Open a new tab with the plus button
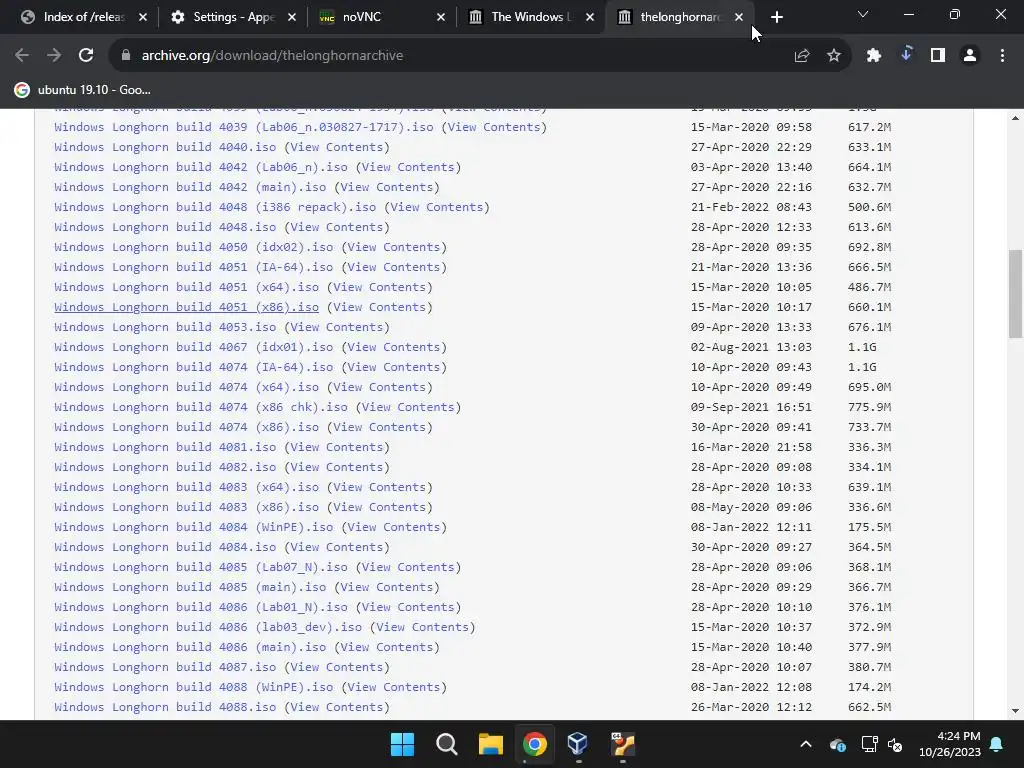Screen dimensions: 1024x768 [x=776, y=18]
